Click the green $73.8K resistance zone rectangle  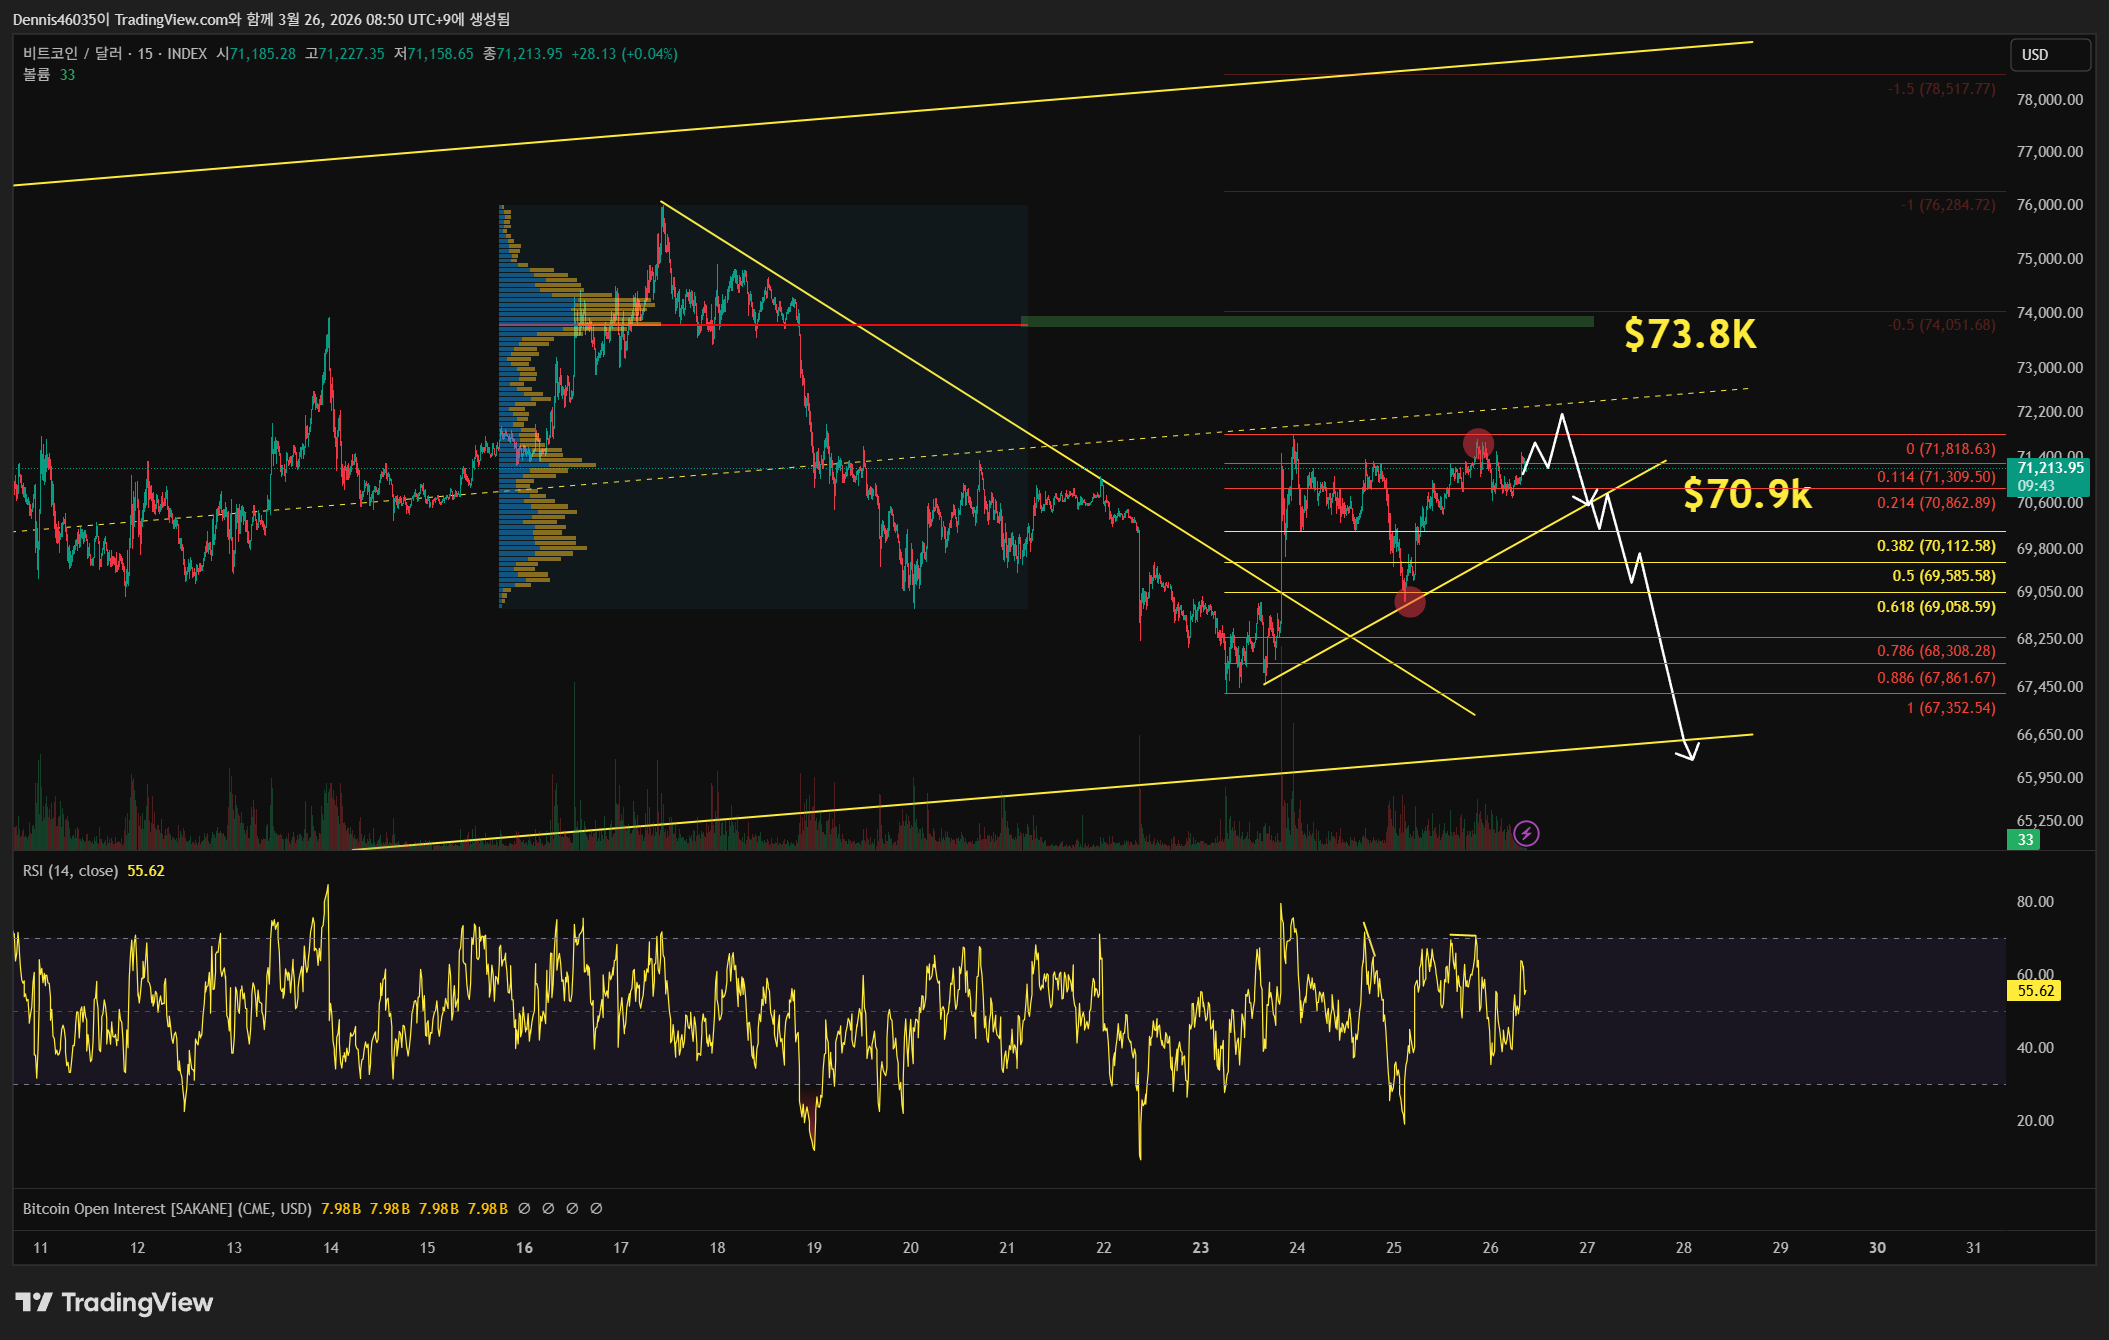[1307, 322]
